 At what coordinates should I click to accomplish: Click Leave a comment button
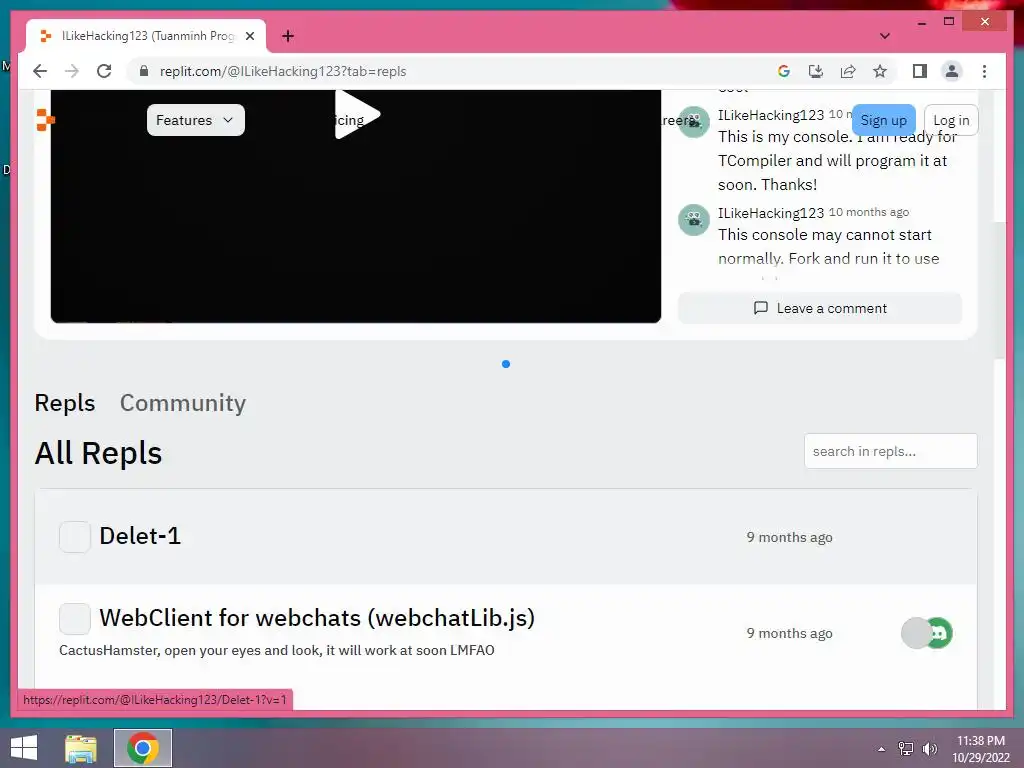pyautogui.click(x=820, y=308)
